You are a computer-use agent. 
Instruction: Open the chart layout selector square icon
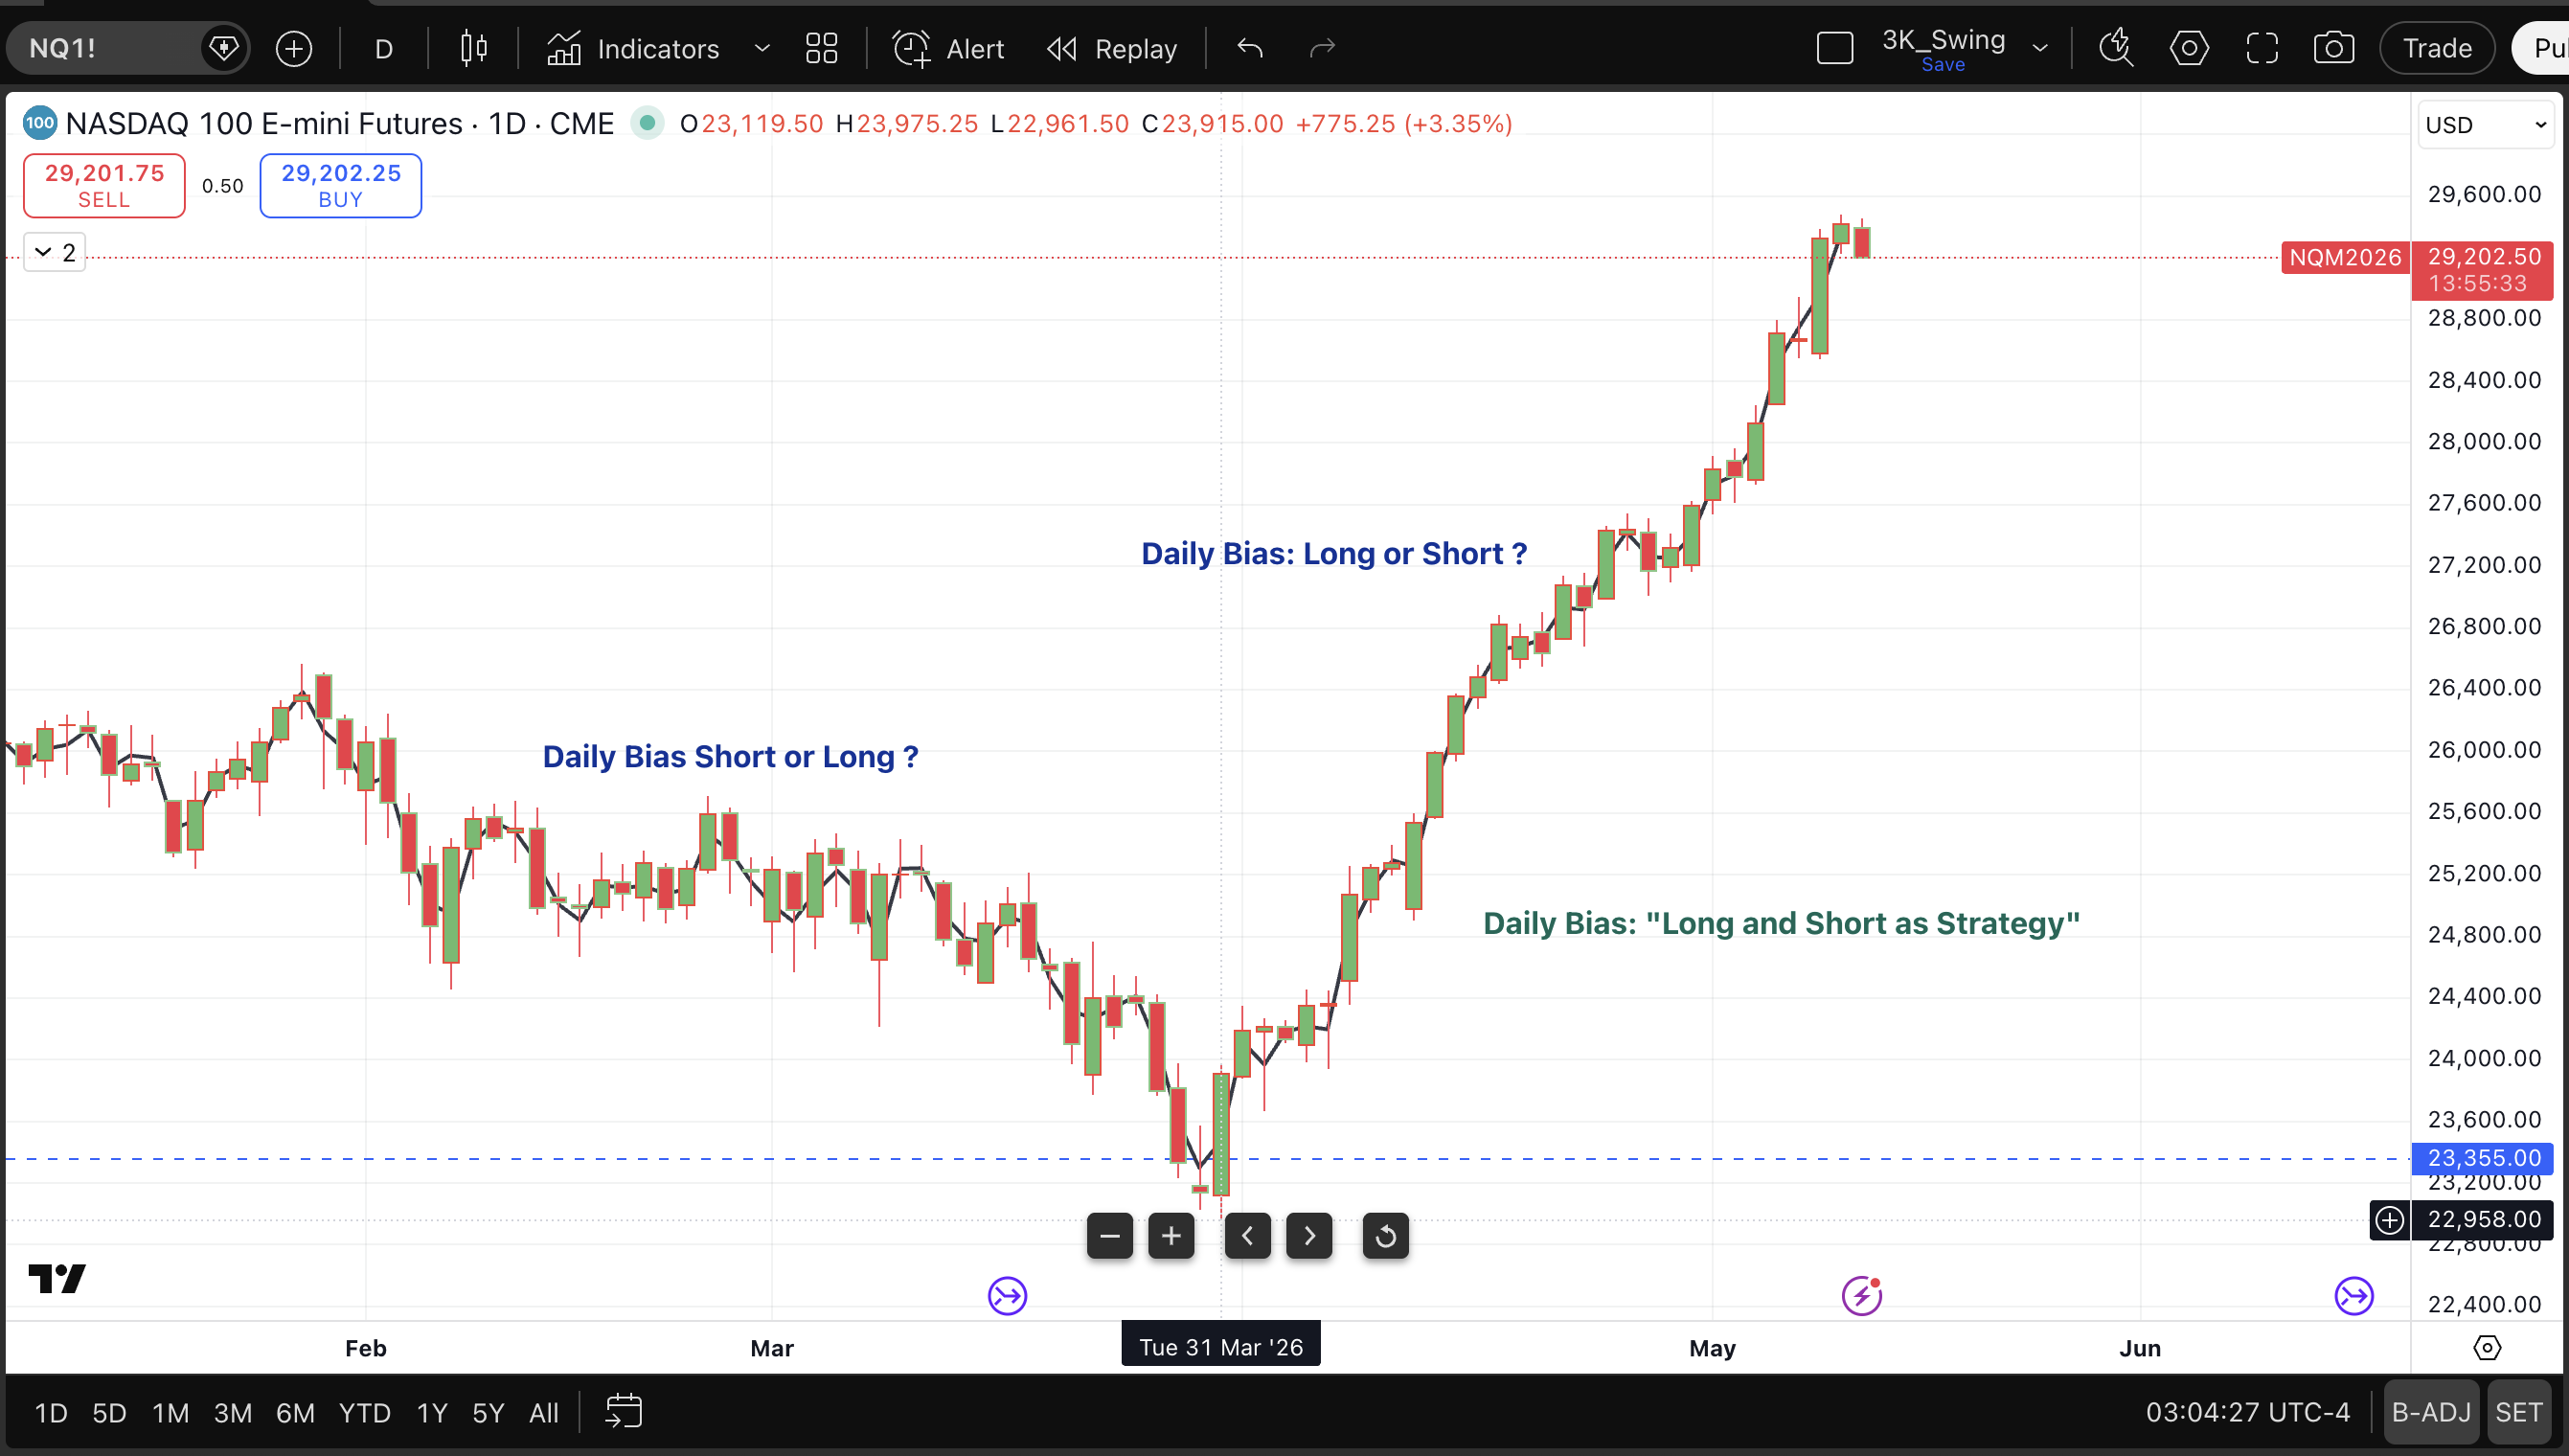(x=1835, y=48)
